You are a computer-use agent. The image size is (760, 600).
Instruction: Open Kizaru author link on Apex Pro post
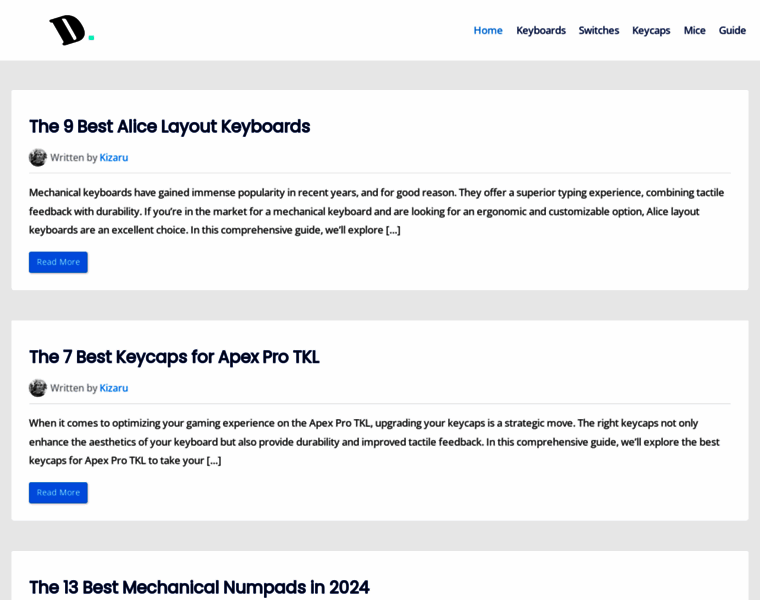[114, 388]
